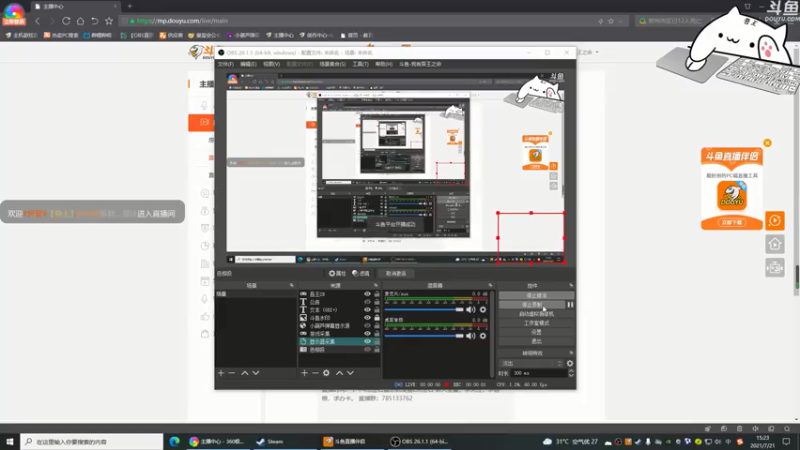Open source properties (属性) in the OBS toolbar
The image size is (800, 450).
click(x=337, y=273)
